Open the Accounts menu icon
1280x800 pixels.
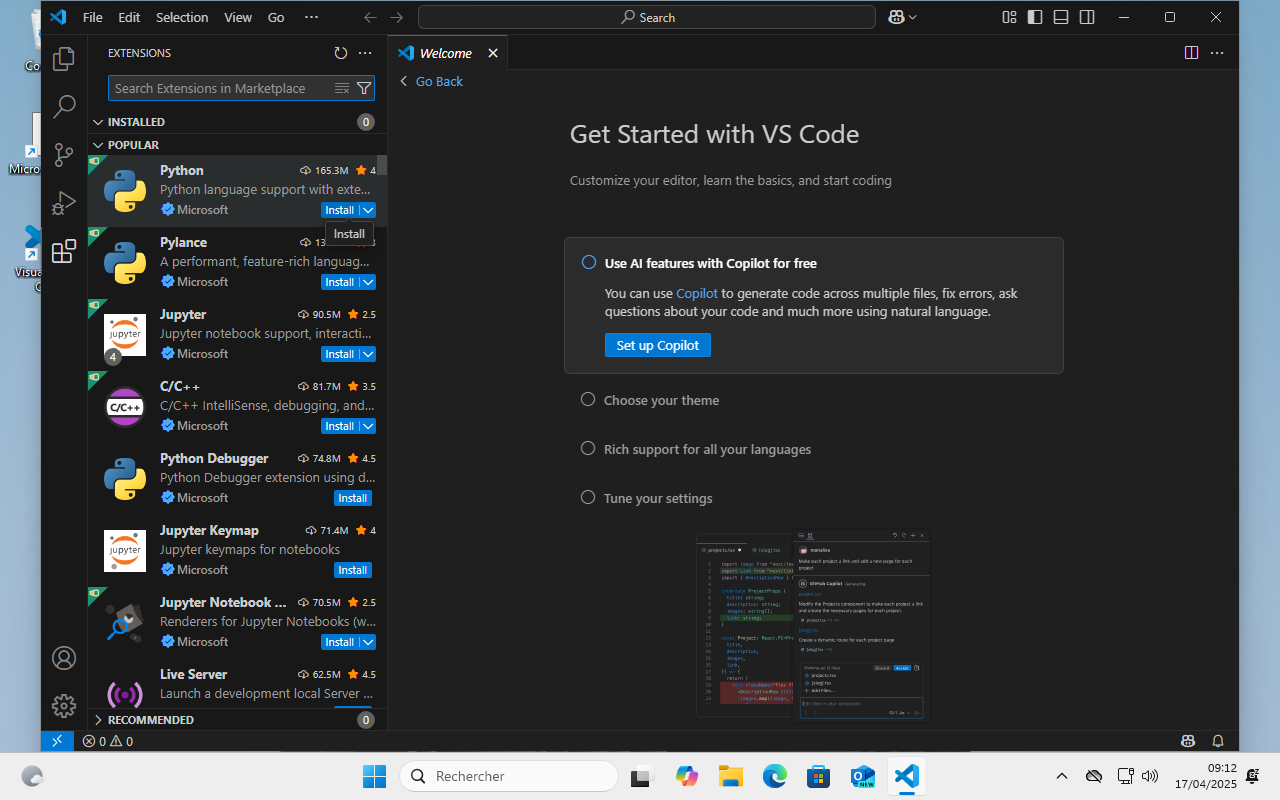pos(64,658)
